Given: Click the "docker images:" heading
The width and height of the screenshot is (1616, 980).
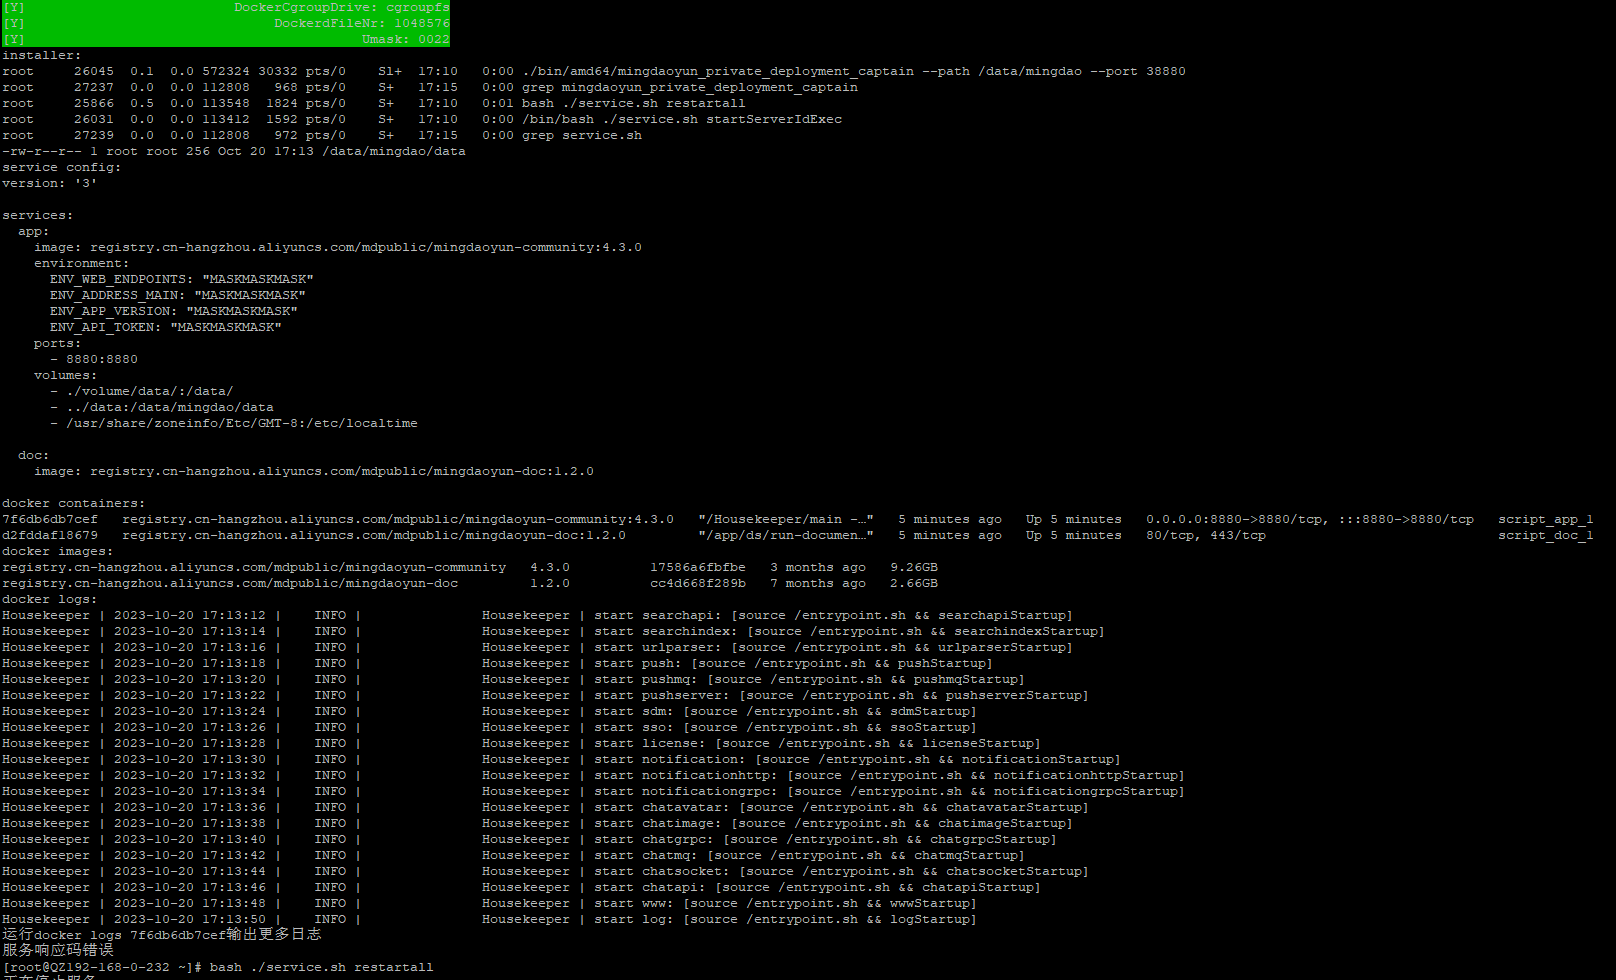Looking at the screenshot, I should [58, 551].
